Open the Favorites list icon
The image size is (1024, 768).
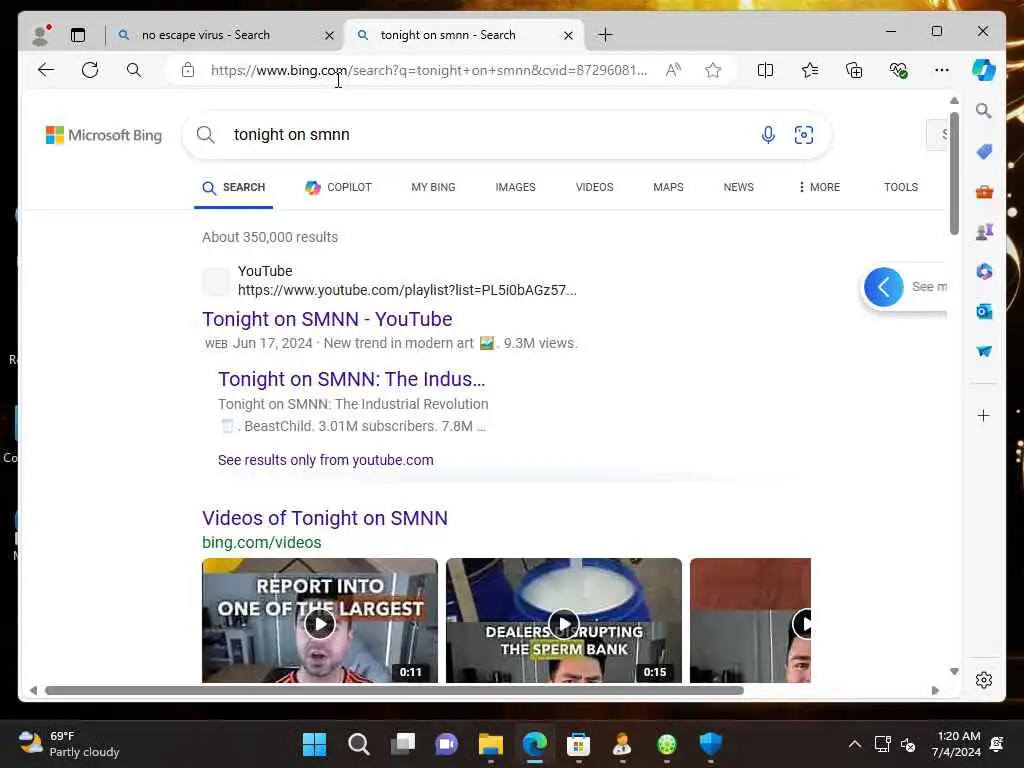click(810, 70)
